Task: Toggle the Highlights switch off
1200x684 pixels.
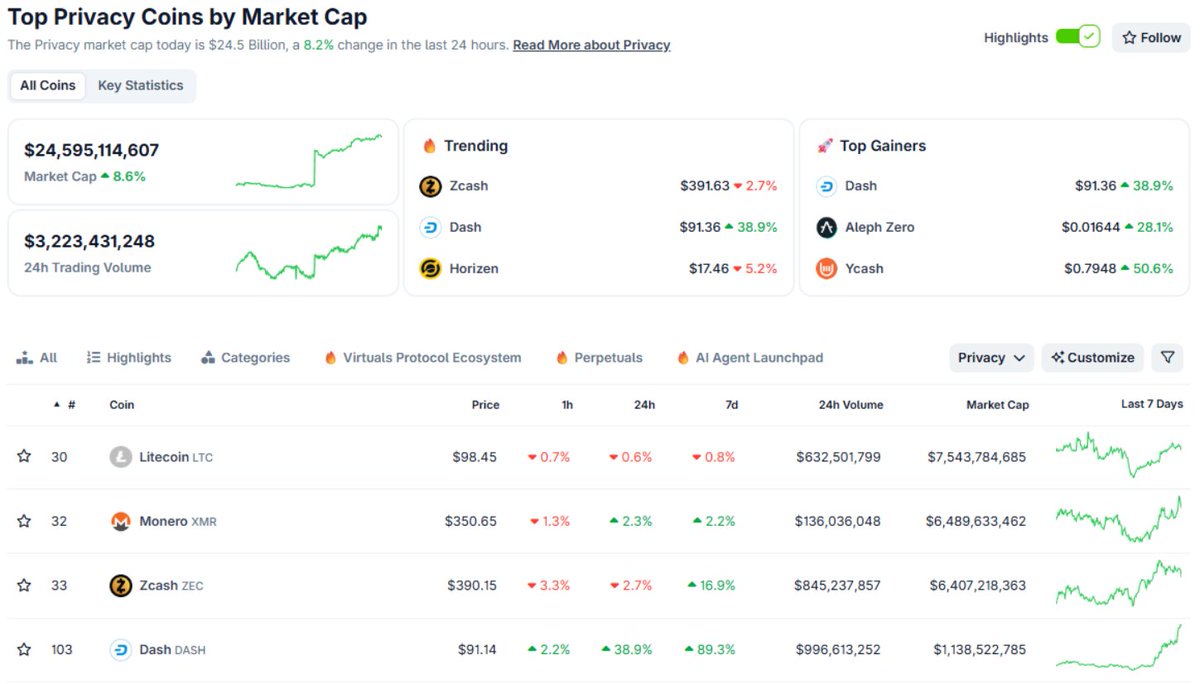Action: [1077, 37]
